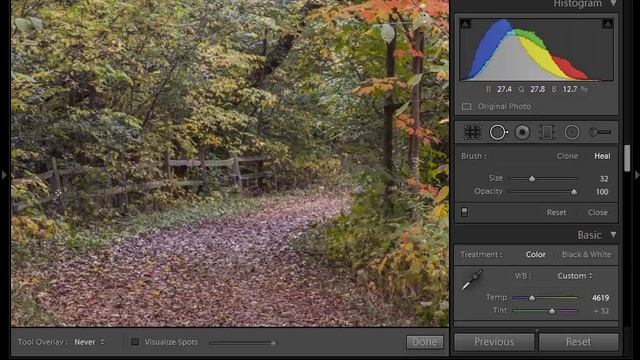The image size is (640, 360).
Task: Click the Size value 32 field
Action: click(x=604, y=179)
